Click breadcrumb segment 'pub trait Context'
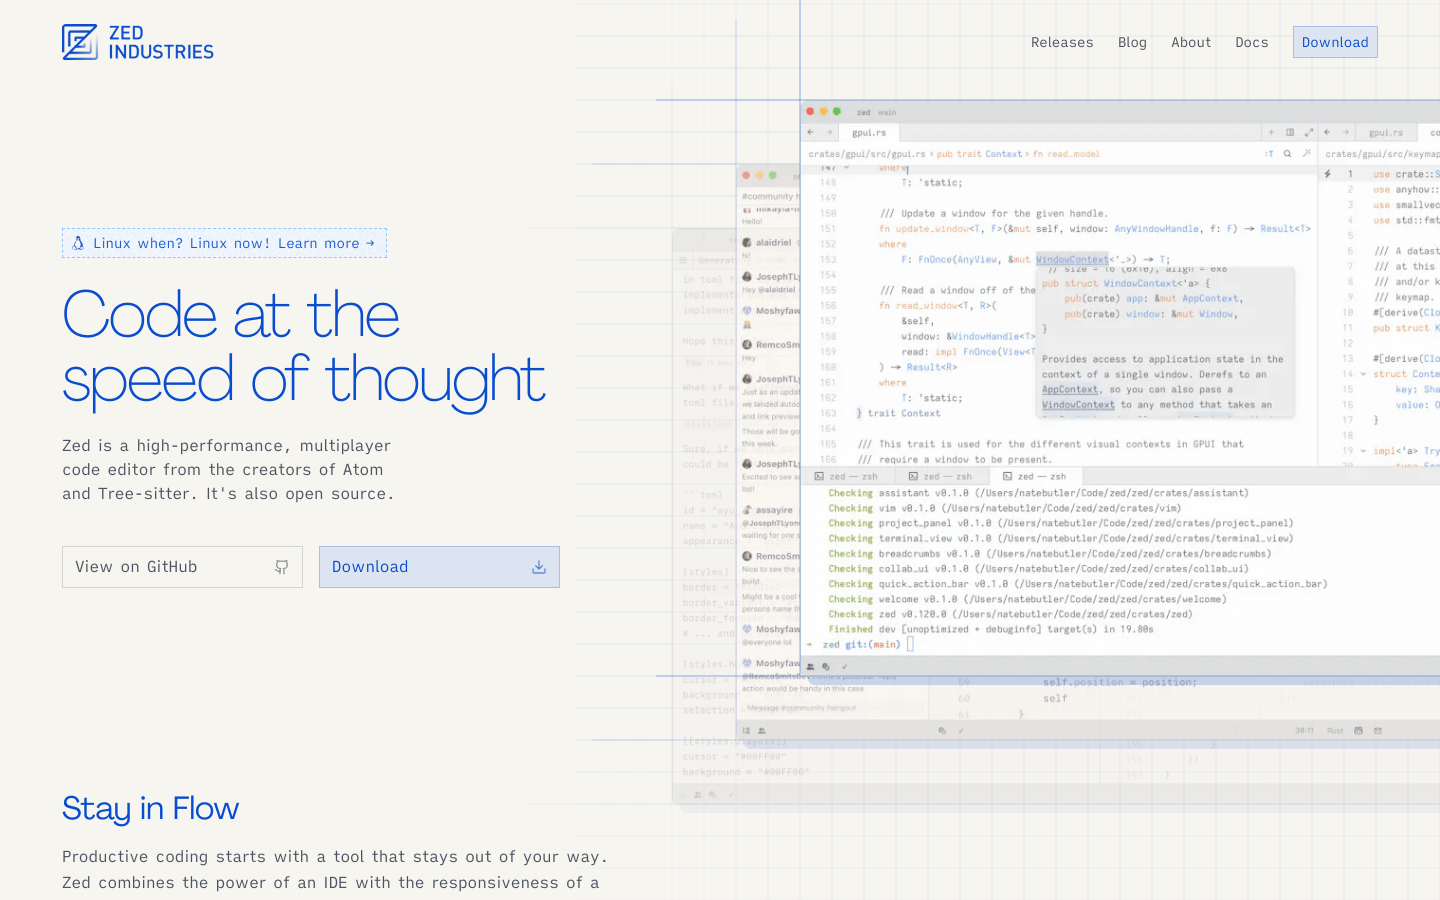Viewport: 1440px width, 900px height. [x=979, y=154]
